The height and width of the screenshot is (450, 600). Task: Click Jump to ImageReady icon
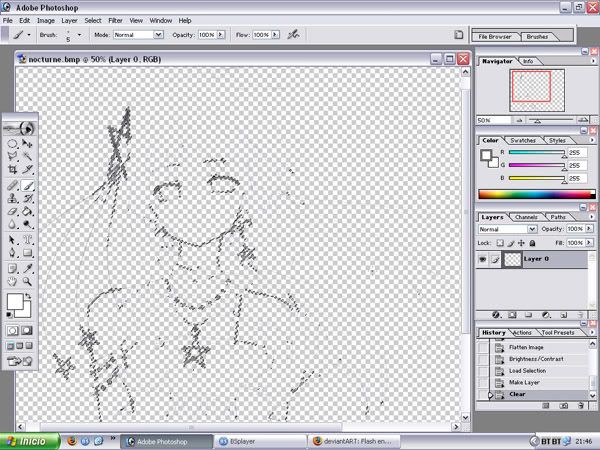20,361
